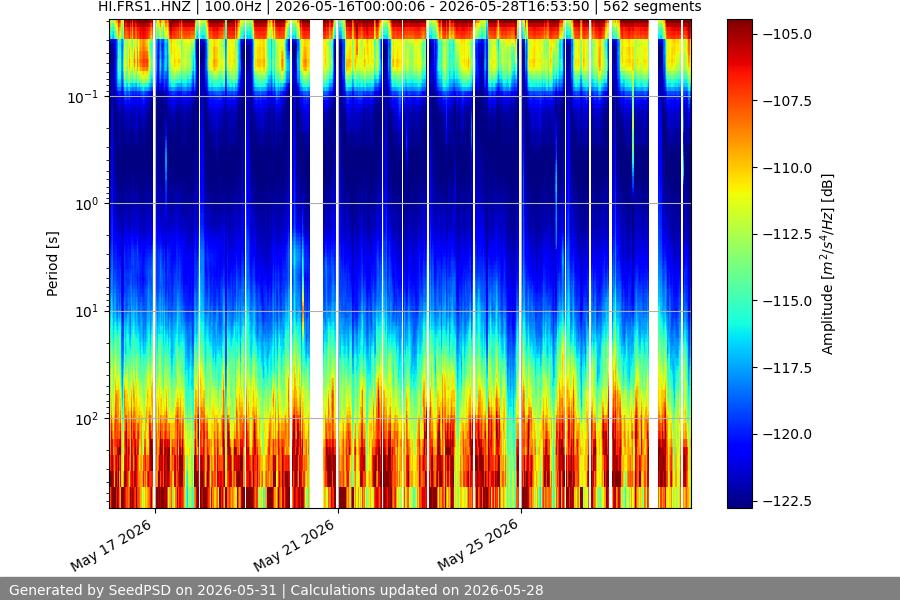Click the 'May 21 2026' x-axis label
Image resolution: width=900 pixels, height=600 pixels.
[x=295, y=545]
